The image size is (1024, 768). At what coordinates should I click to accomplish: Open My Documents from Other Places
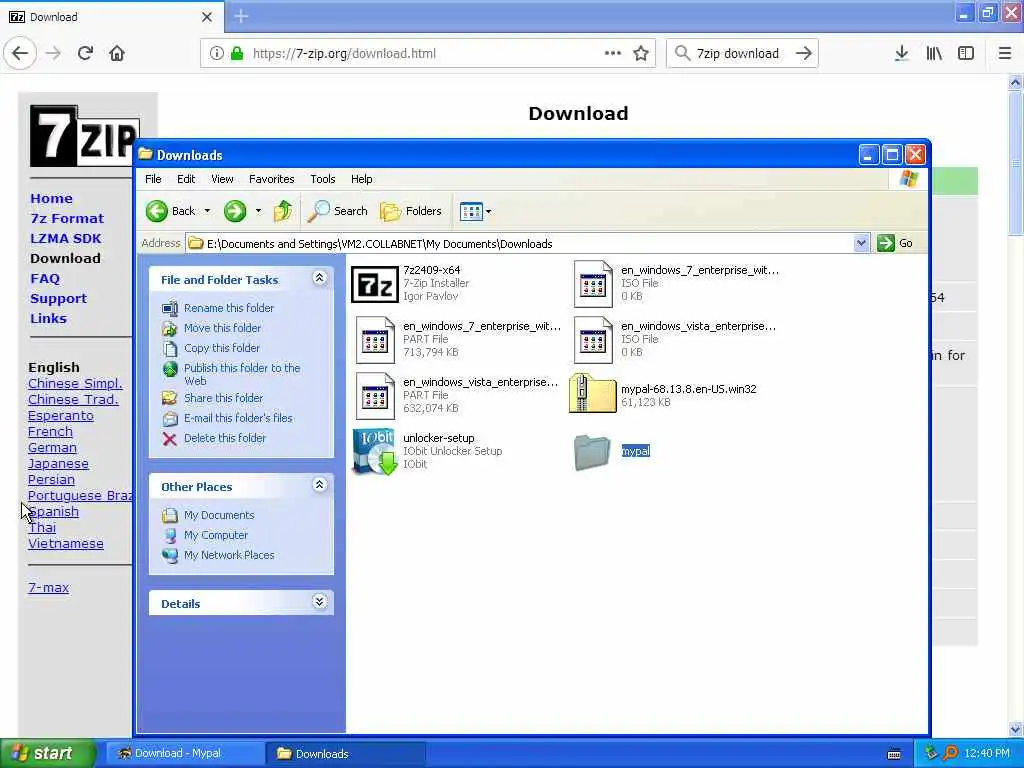[x=219, y=515]
